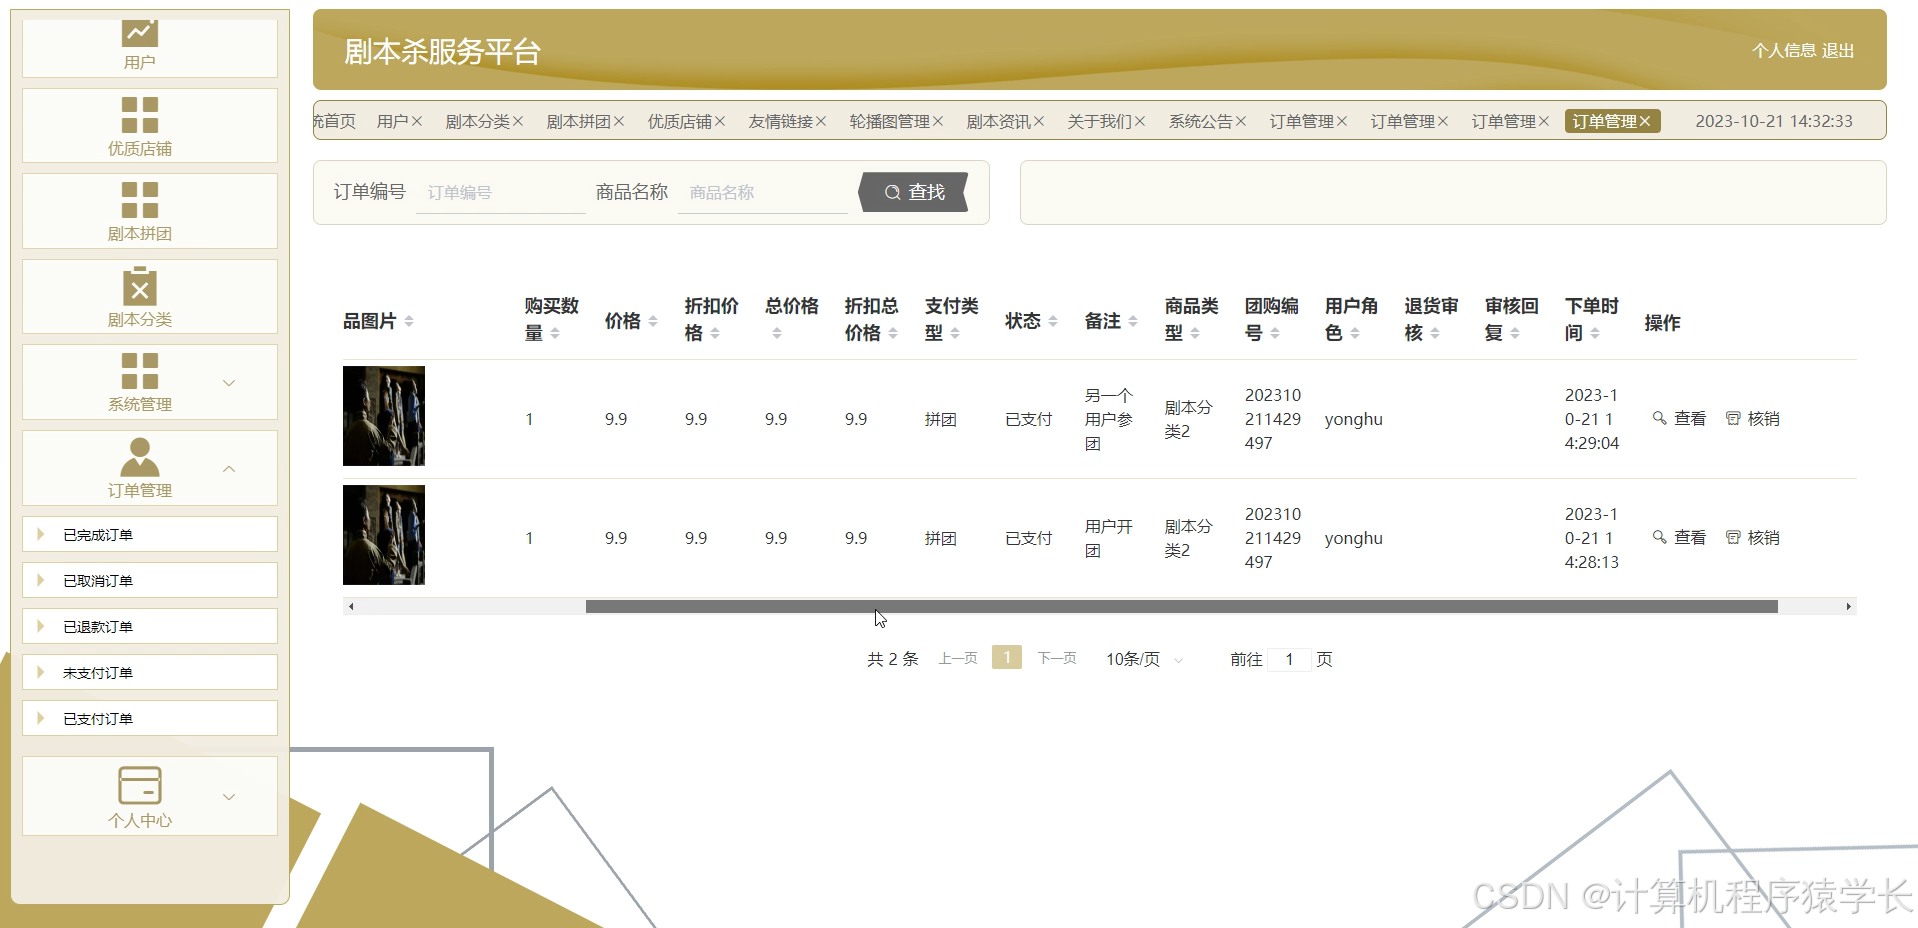
Task: Close the 系统公告 tab
Action: click(x=1241, y=121)
